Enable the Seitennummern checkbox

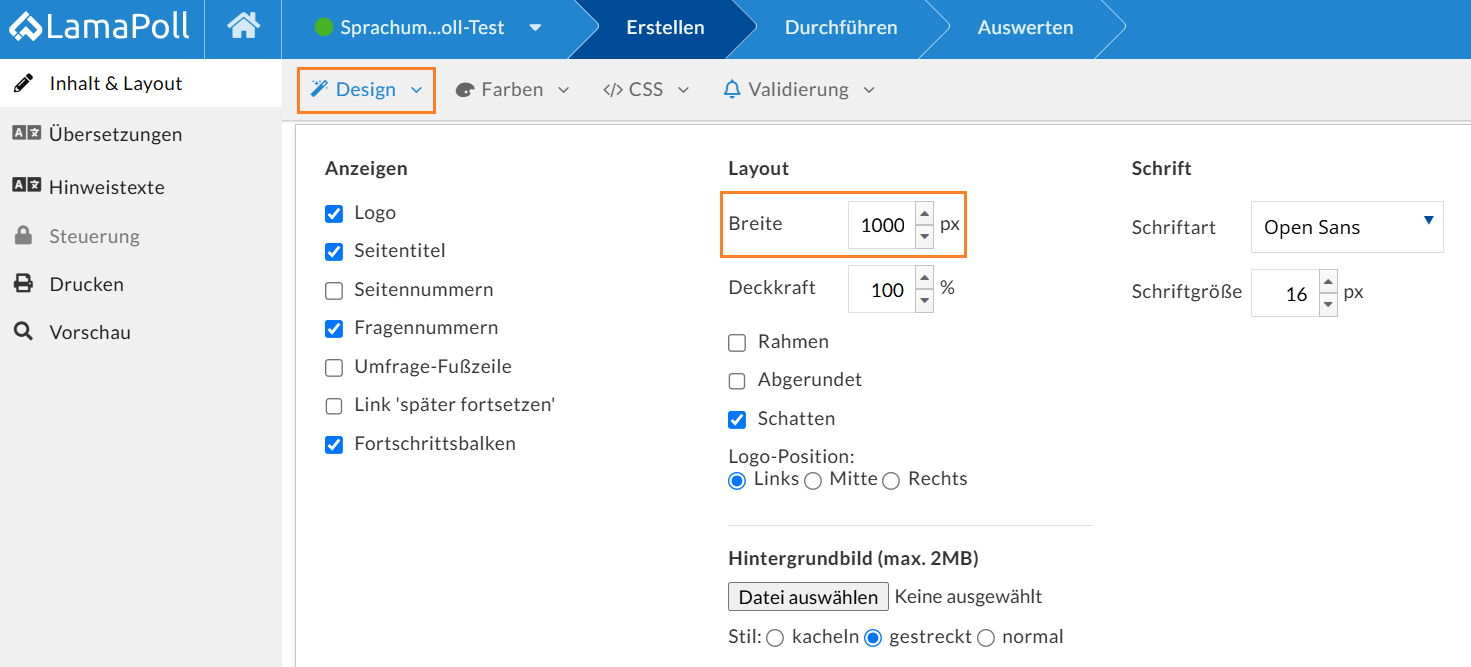click(x=334, y=290)
